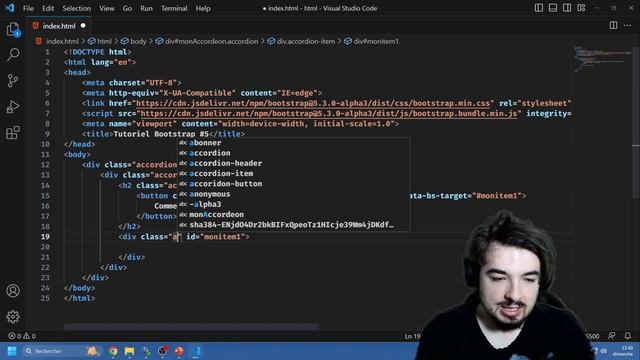Choose 'monAccordeon' autocomplete suggestion
This screenshot has width=640, height=360.
(x=293, y=215)
